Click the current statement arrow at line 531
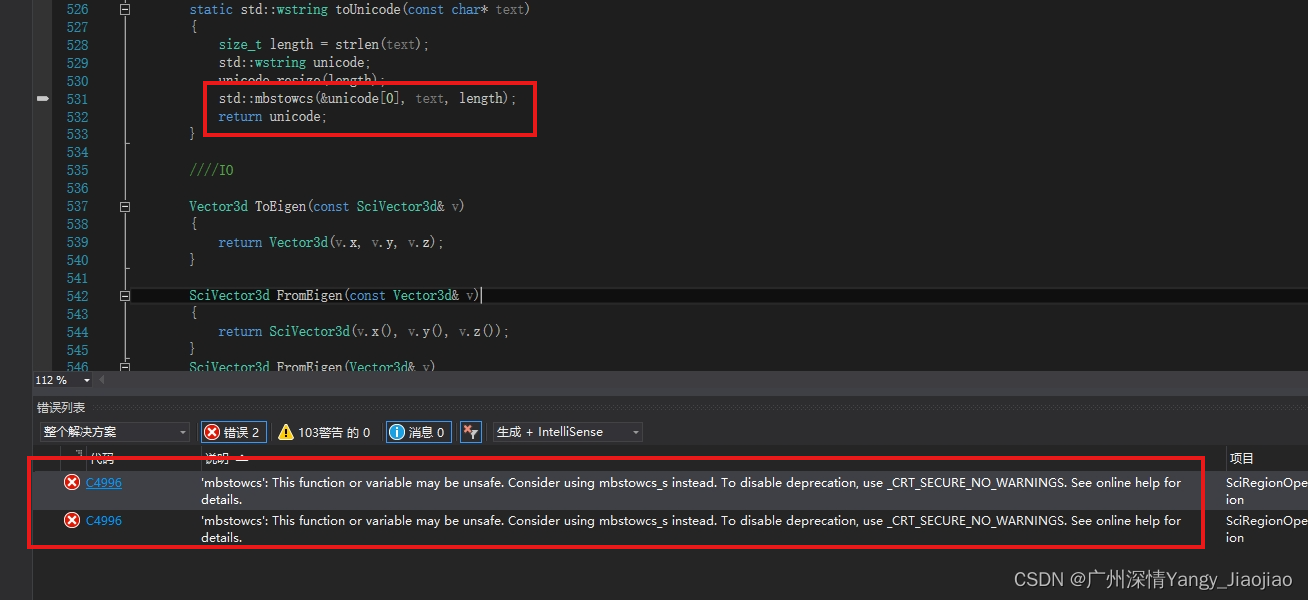Viewport: 1308px width, 600px height. (x=43, y=98)
